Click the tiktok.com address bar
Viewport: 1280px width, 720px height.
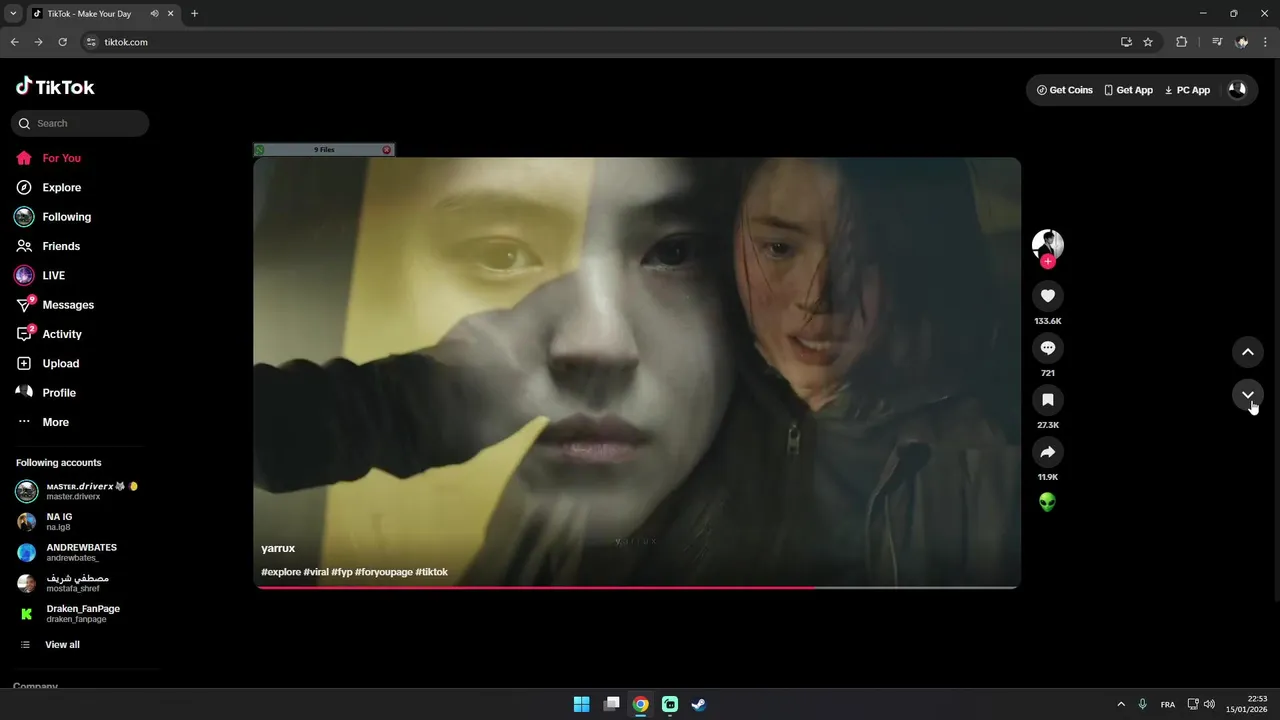tap(600, 42)
